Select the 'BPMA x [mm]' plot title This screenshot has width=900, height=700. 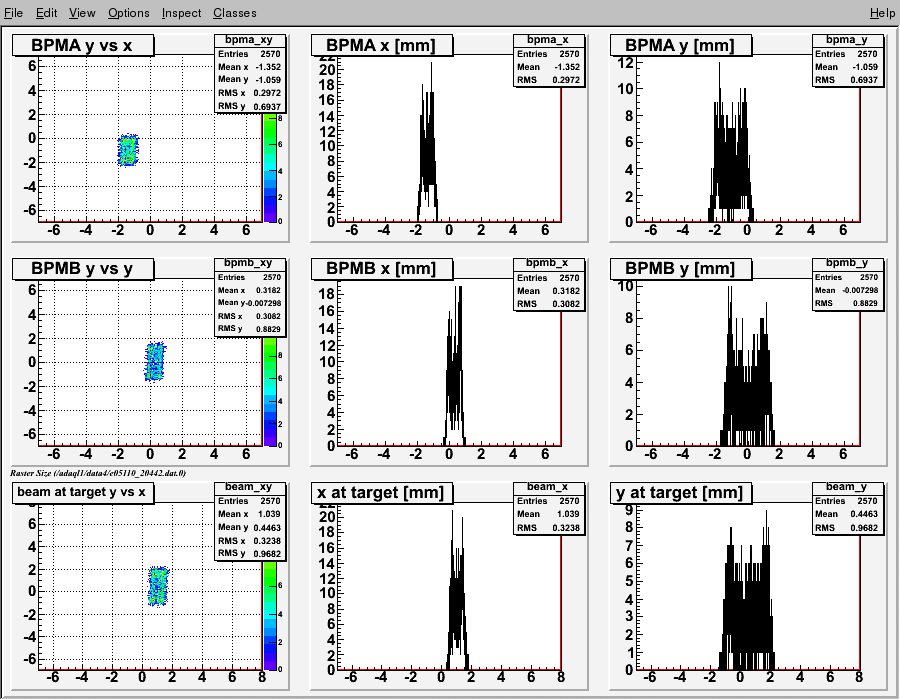click(382, 45)
